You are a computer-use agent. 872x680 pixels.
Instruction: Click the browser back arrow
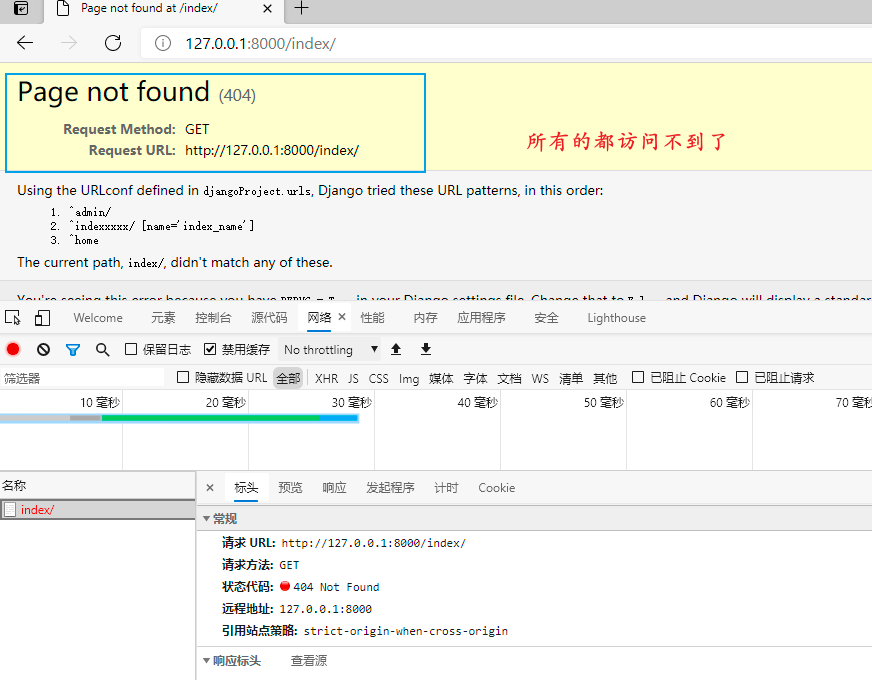tap(25, 43)
